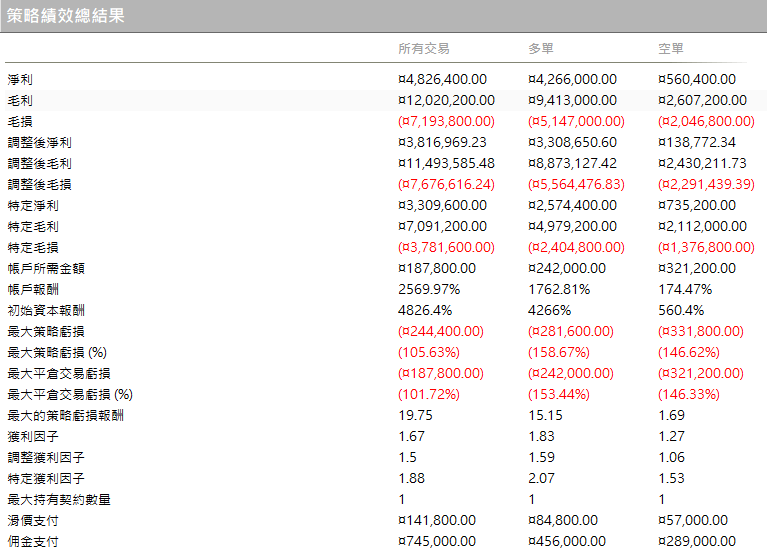Select the 所有交易 column header
Viewport: 767px width, 556px height.
point(423,49)
